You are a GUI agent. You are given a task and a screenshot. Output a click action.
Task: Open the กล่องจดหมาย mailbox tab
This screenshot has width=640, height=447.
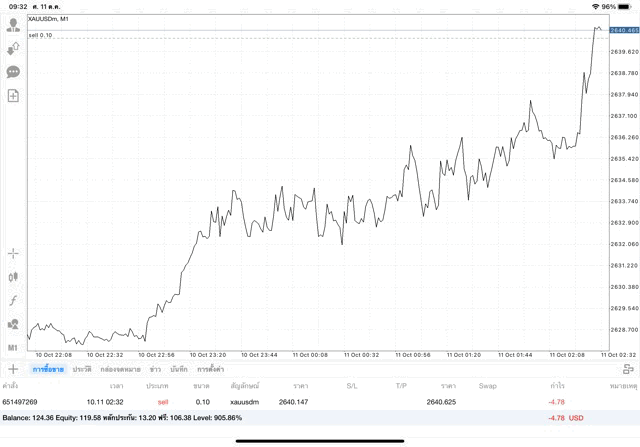pyautogui.click(x=120, y=369)
